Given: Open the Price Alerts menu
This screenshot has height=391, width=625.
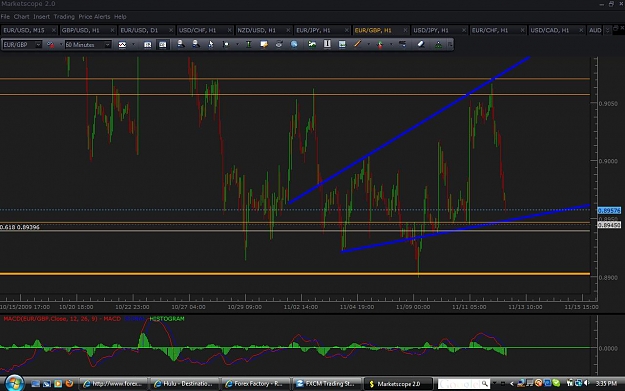Looking at the screenshot, I should (94, 17).
